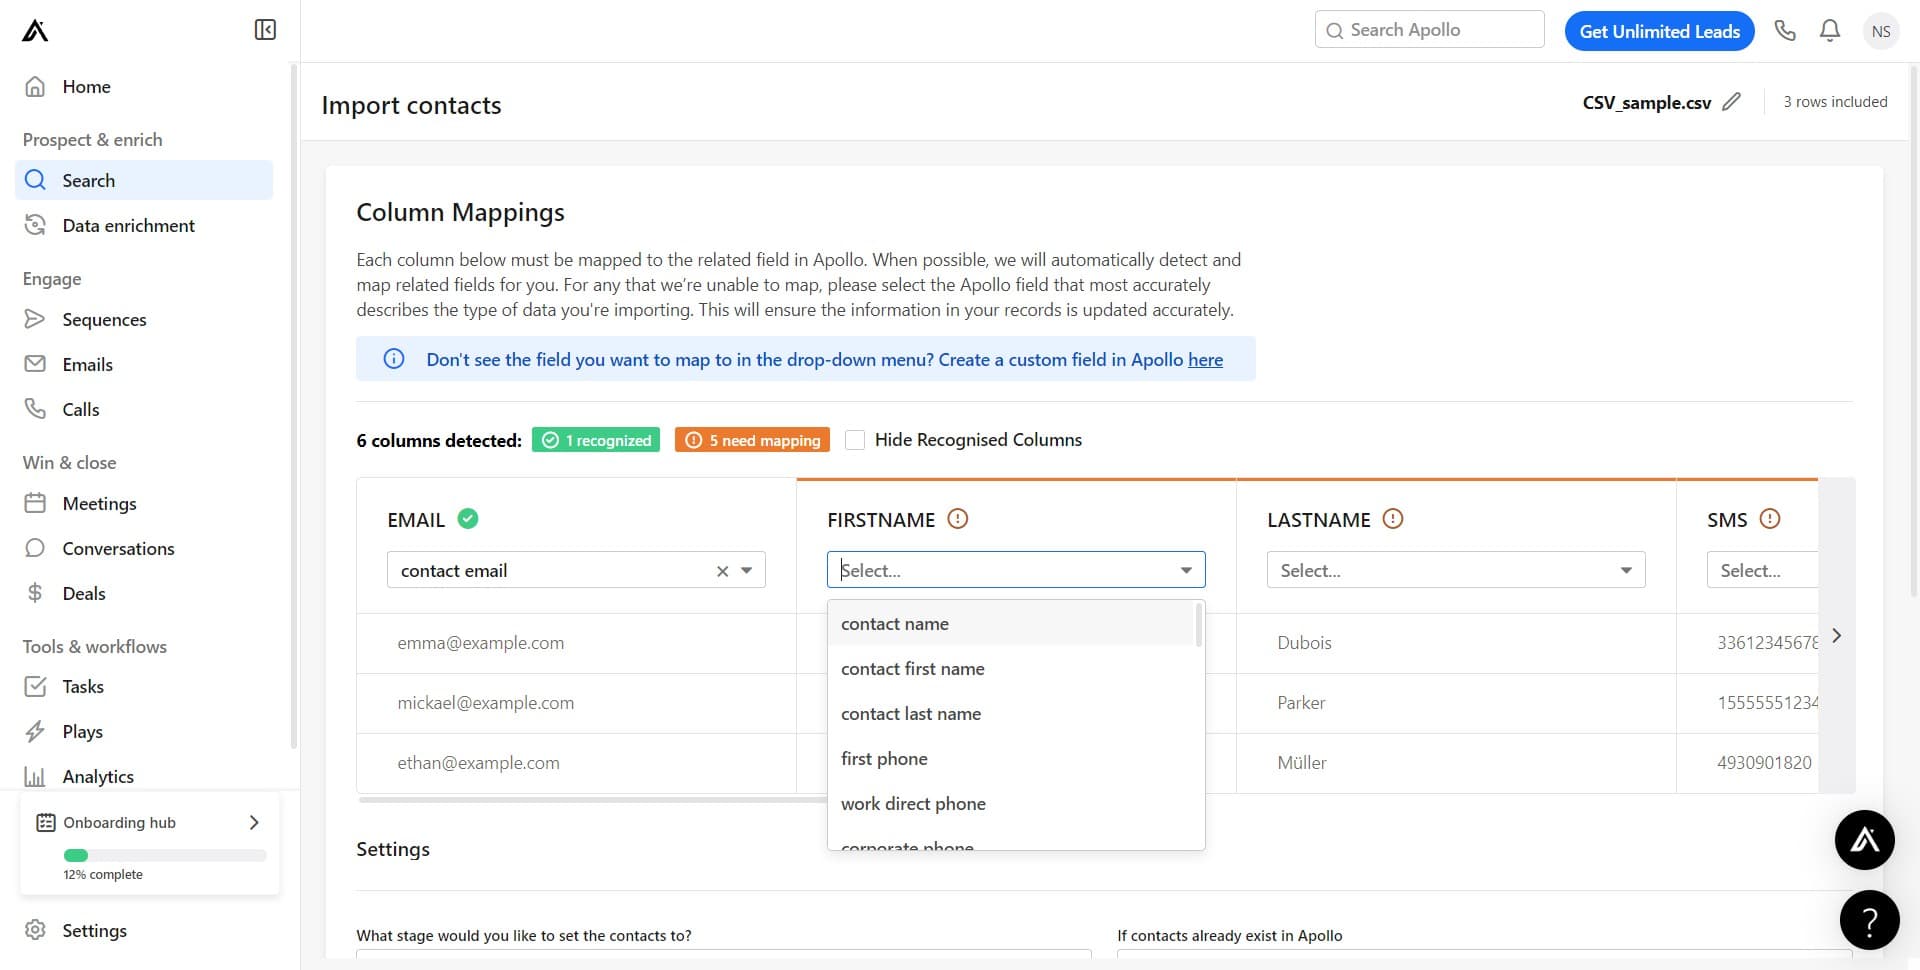Select "contact last name" option

tap(910, 714)
